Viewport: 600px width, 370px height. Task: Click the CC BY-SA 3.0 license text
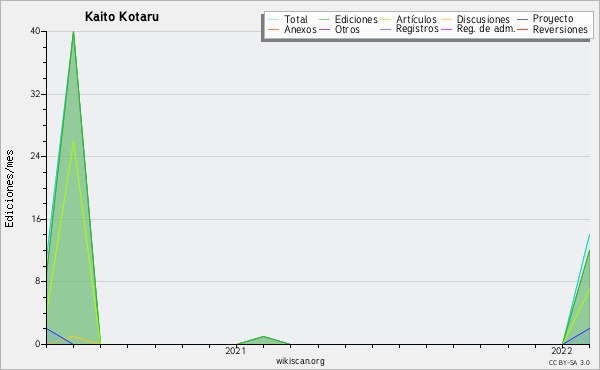(569, 362)
